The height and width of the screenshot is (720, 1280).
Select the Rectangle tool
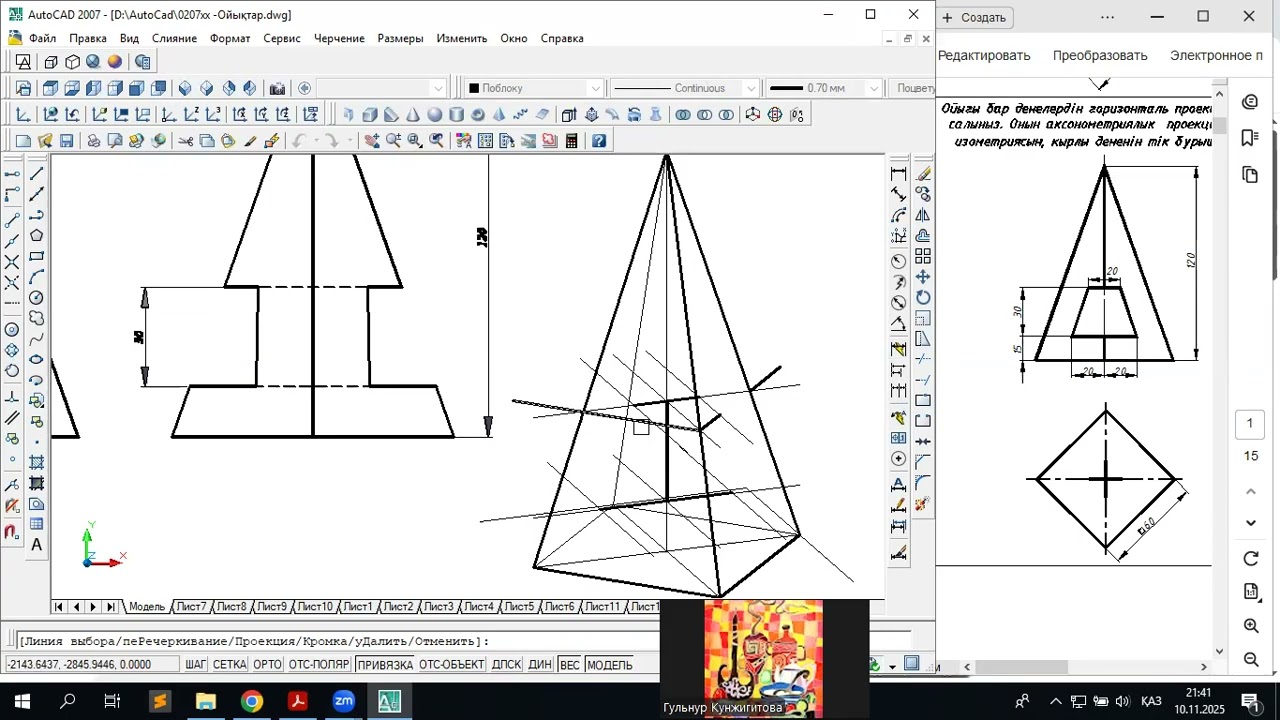pyautogui.click(x=37, y=257)
